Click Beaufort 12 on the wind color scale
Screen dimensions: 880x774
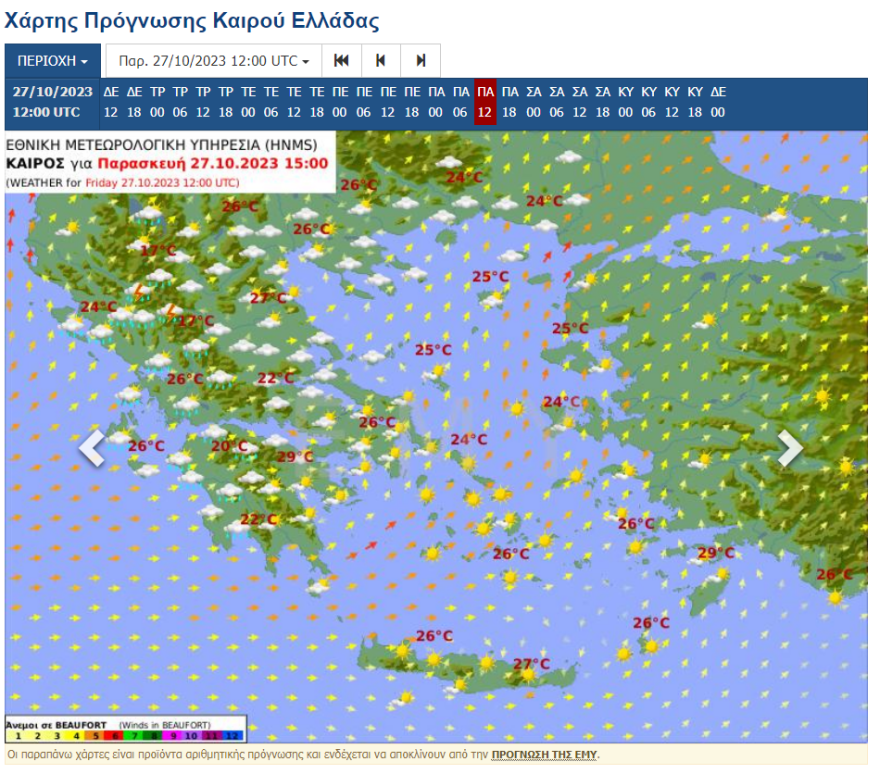[233, 733]
